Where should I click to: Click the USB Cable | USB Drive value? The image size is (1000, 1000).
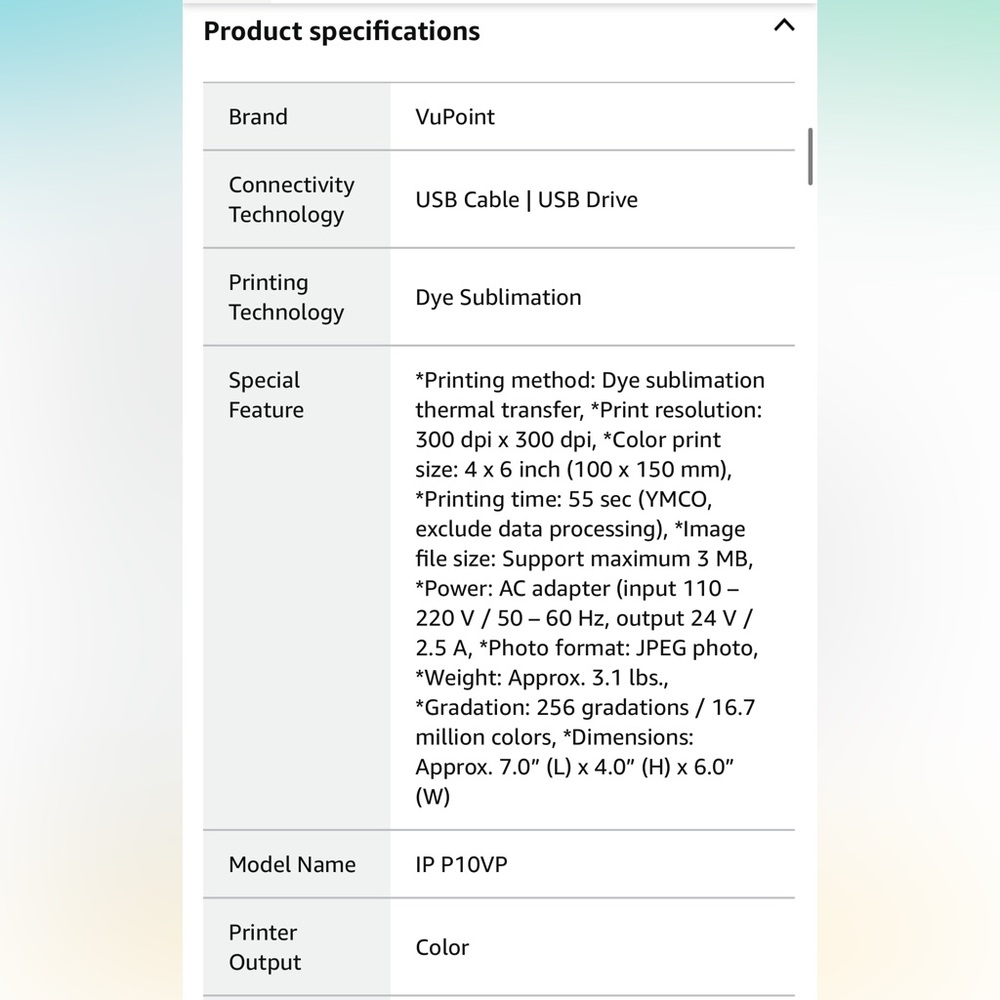tap(526, 200)
